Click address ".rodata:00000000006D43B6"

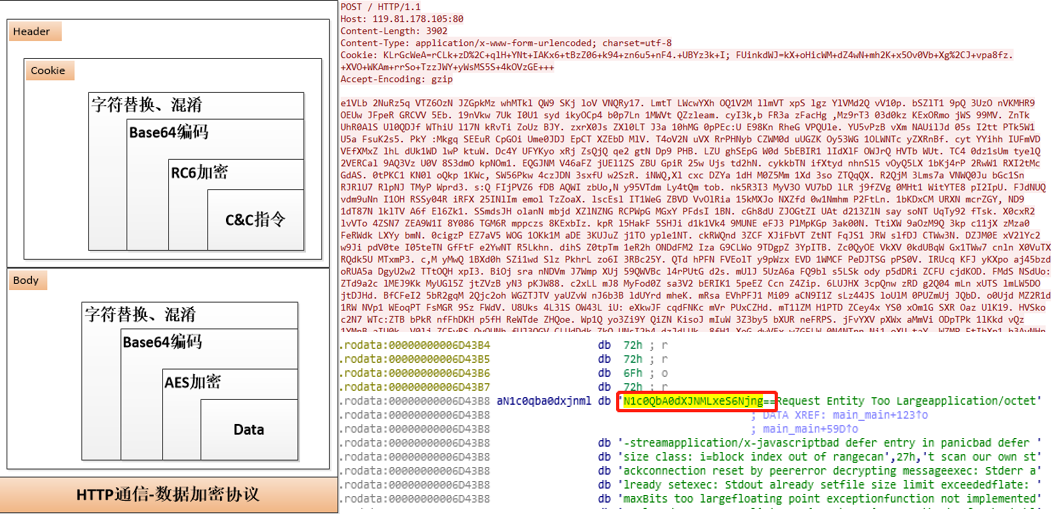tap(415, 373)
